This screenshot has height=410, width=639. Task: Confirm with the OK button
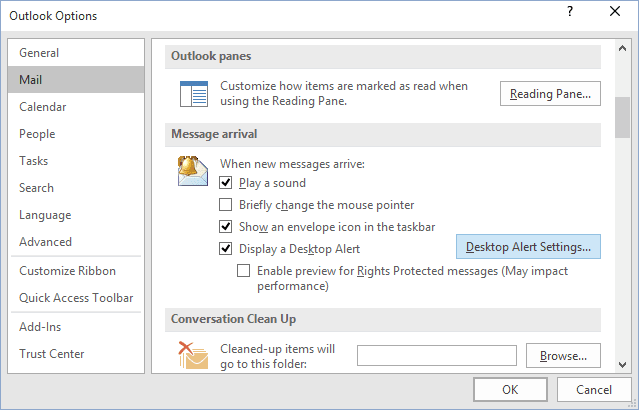510,390
